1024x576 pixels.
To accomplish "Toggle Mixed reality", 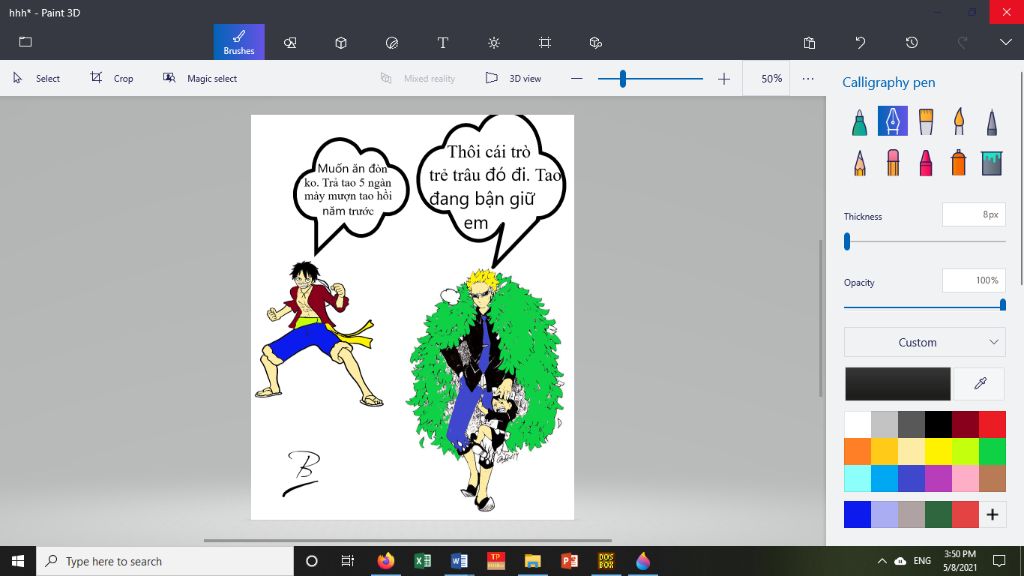I will [418, 78].
